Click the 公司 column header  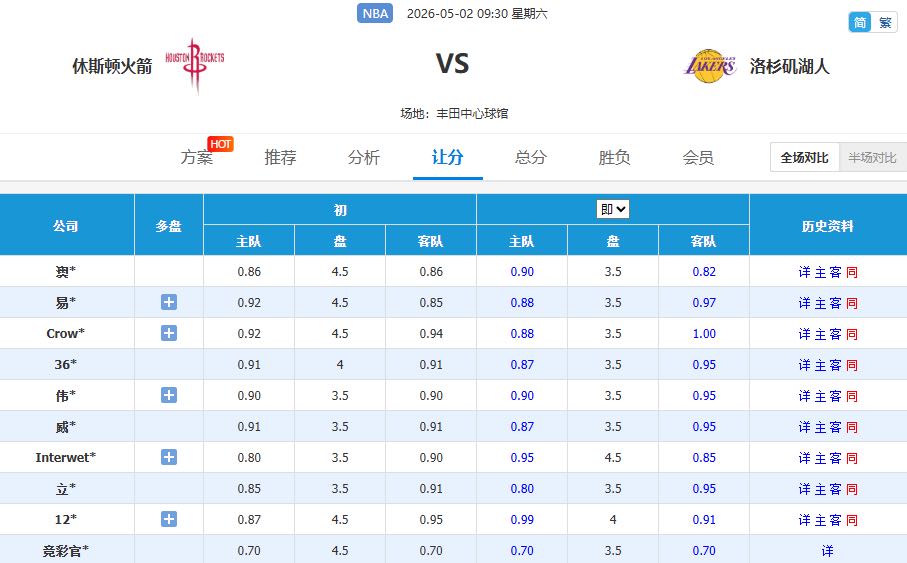[65, 226]
